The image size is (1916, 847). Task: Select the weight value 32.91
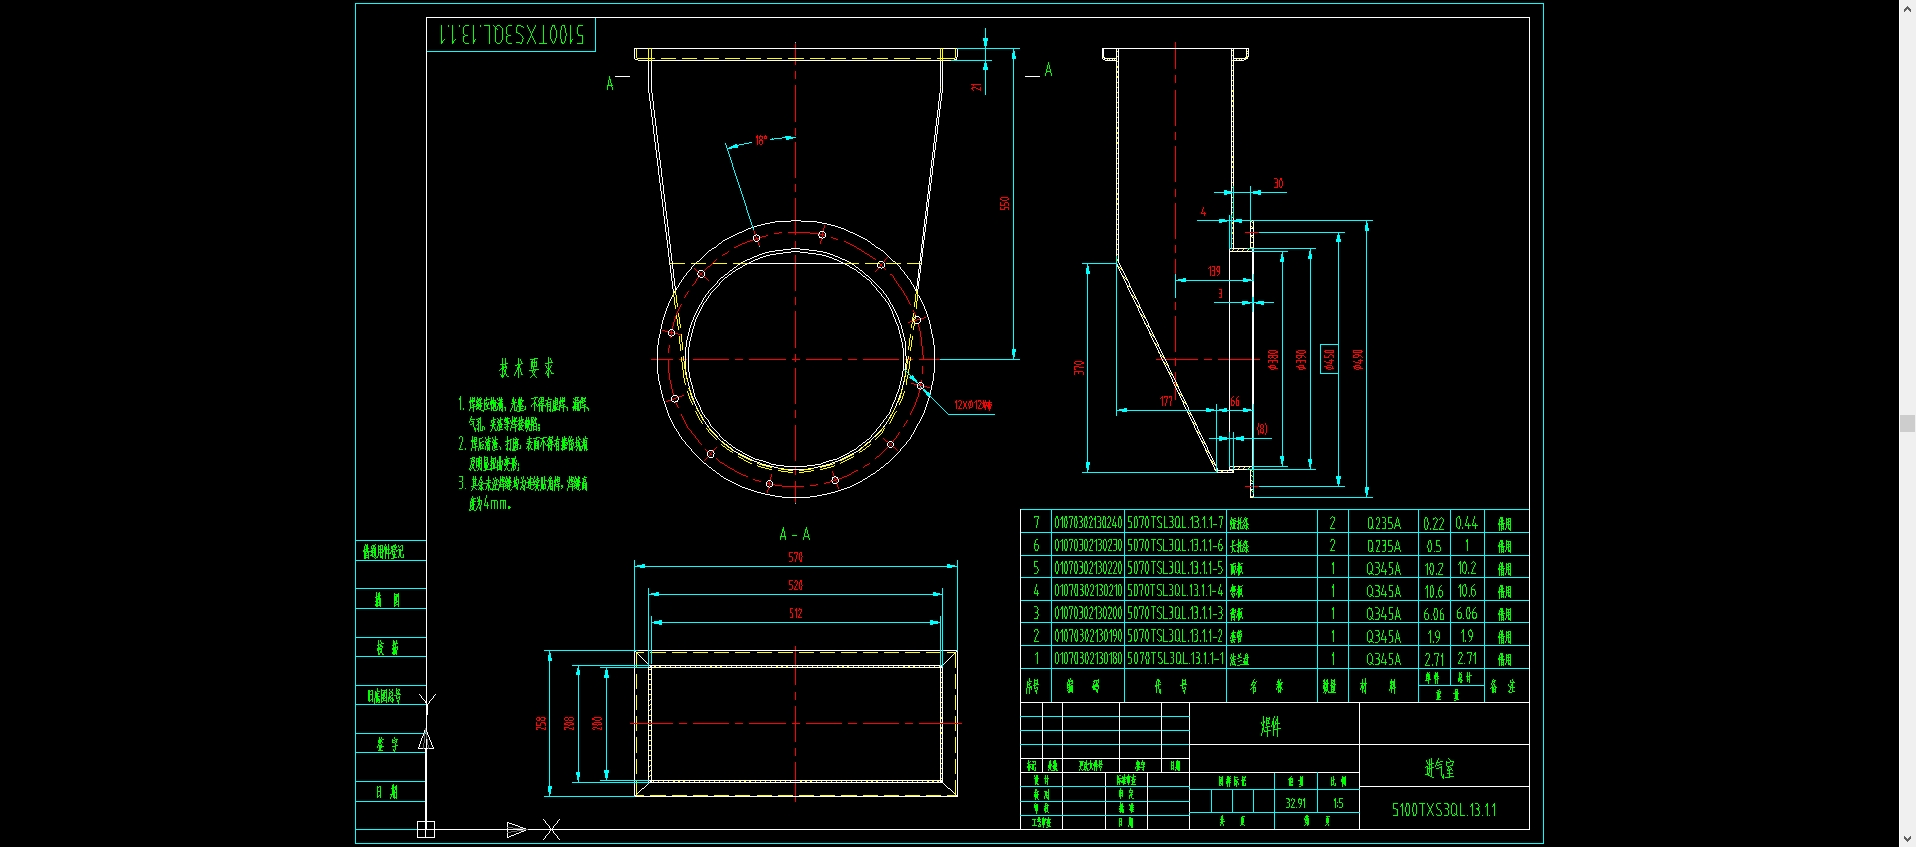point(1295,803)
